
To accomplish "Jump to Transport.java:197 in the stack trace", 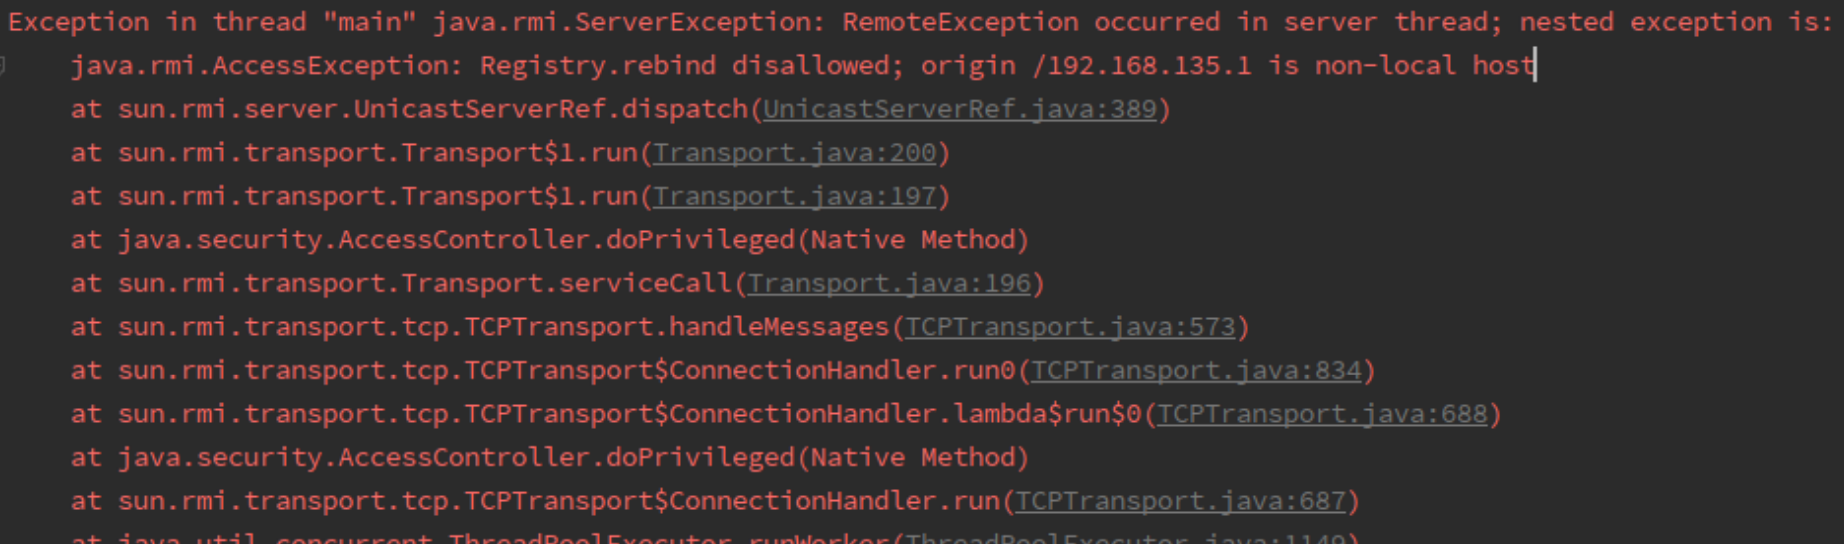I will click(794, 196).
